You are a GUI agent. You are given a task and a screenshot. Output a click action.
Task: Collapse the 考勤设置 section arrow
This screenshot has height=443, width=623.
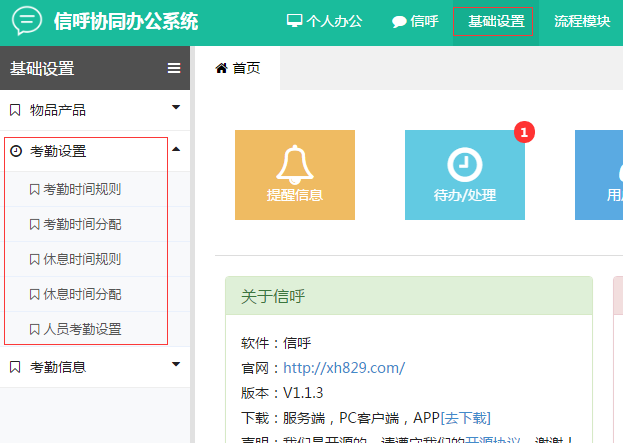176,150
